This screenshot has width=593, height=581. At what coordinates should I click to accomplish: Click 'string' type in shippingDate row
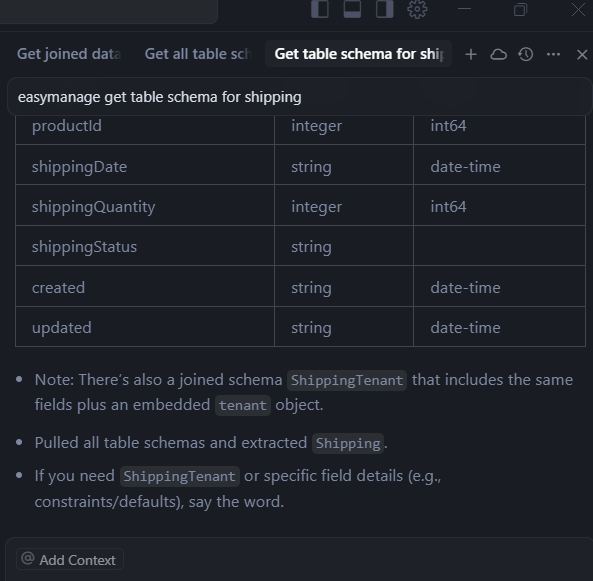pyautogui.click(x=311, y=167)
